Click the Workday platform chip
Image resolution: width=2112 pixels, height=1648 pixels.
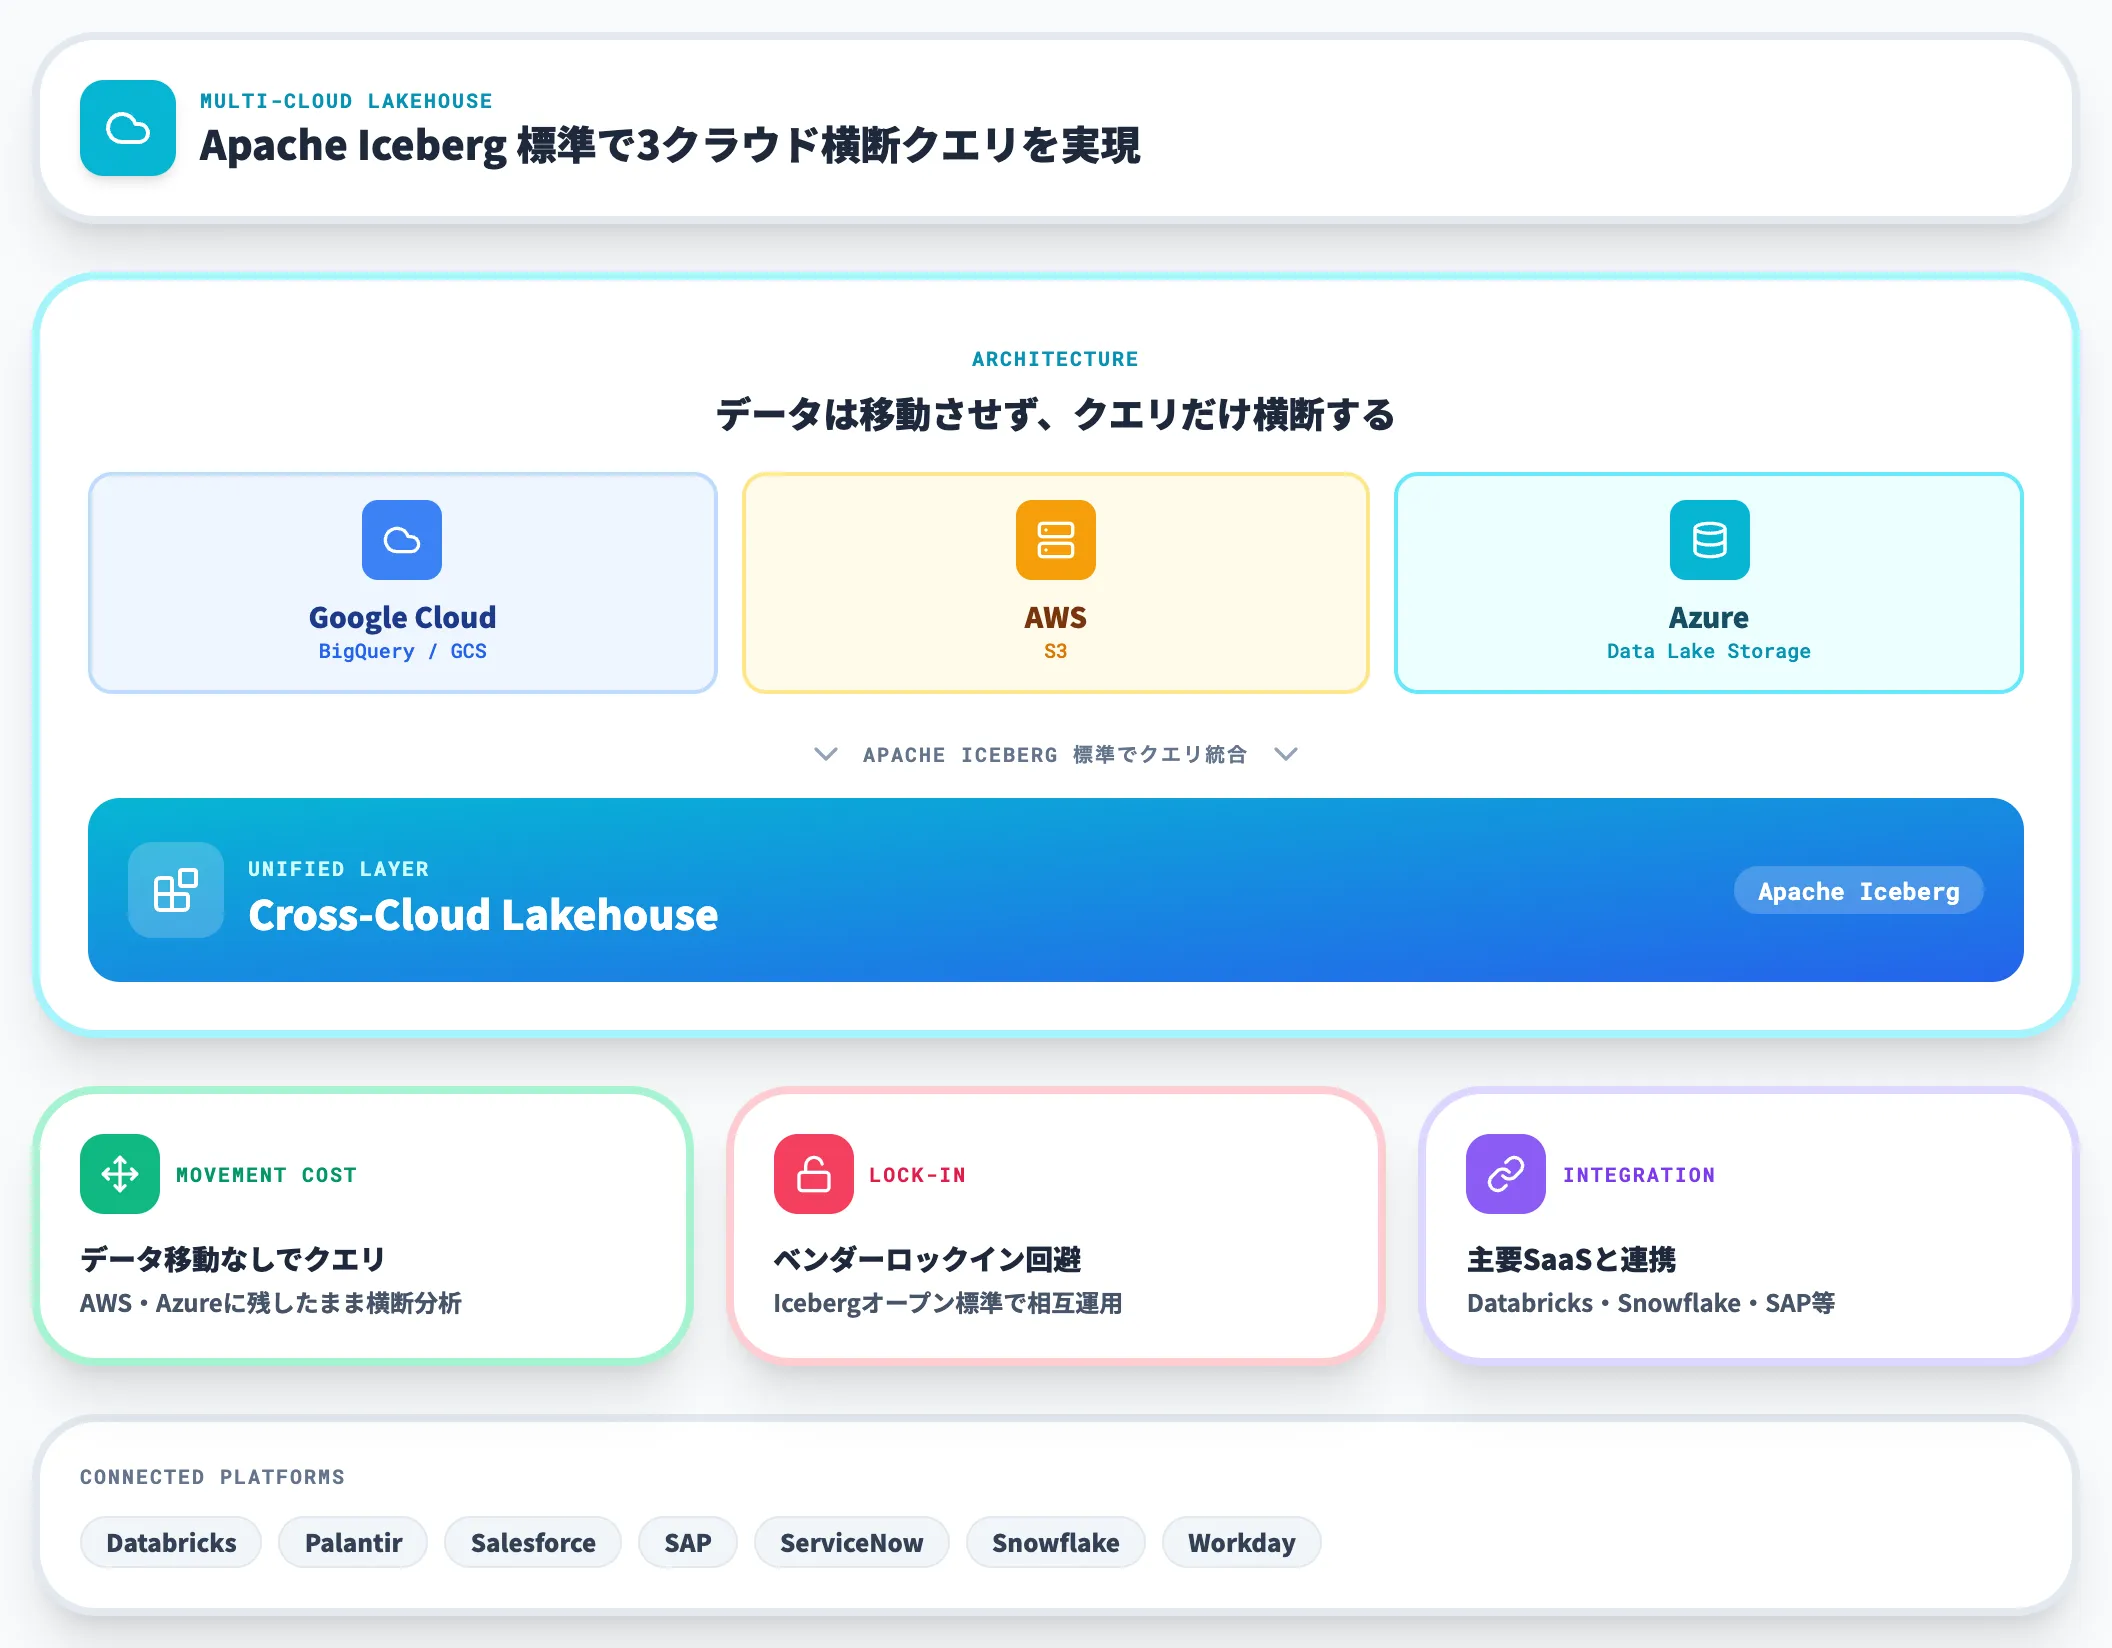(1241, 1543)
